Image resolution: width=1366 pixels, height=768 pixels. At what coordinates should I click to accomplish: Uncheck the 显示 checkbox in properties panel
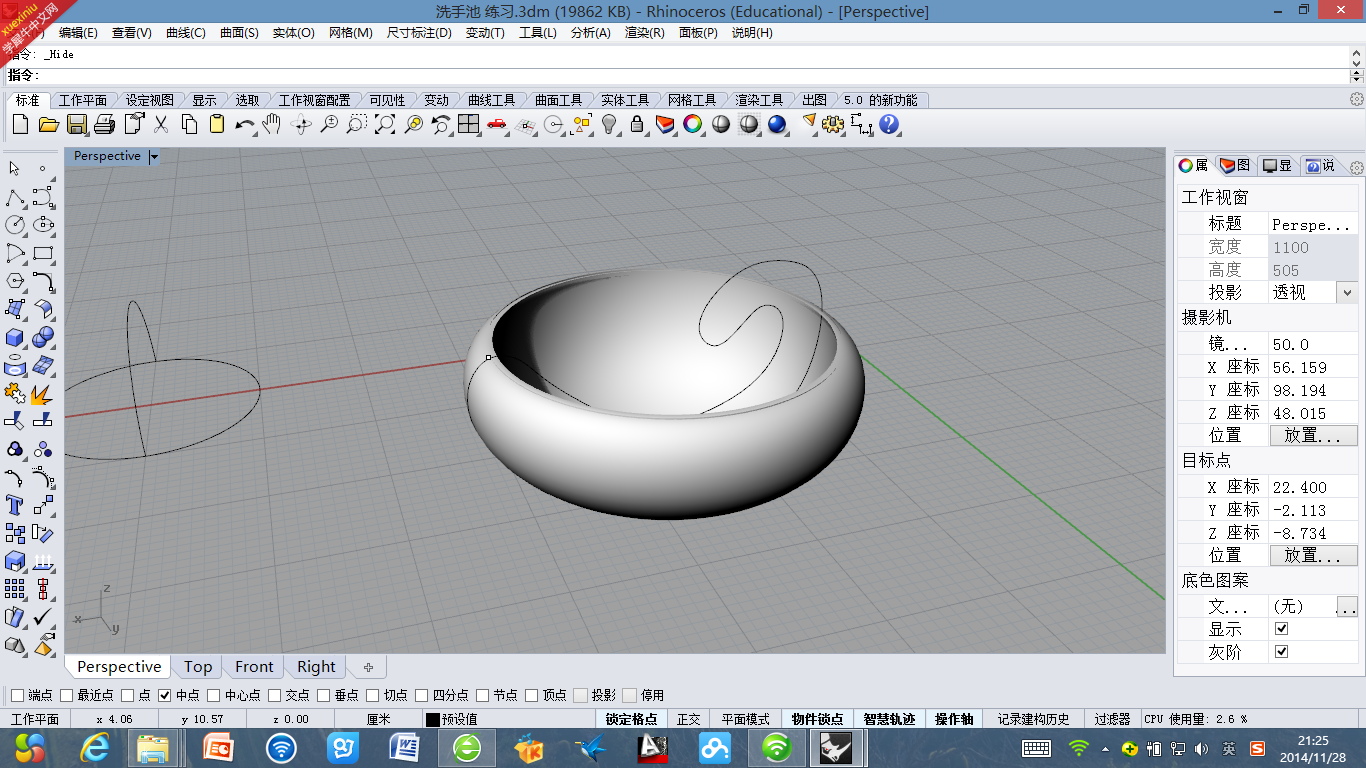coord(1282,629)
